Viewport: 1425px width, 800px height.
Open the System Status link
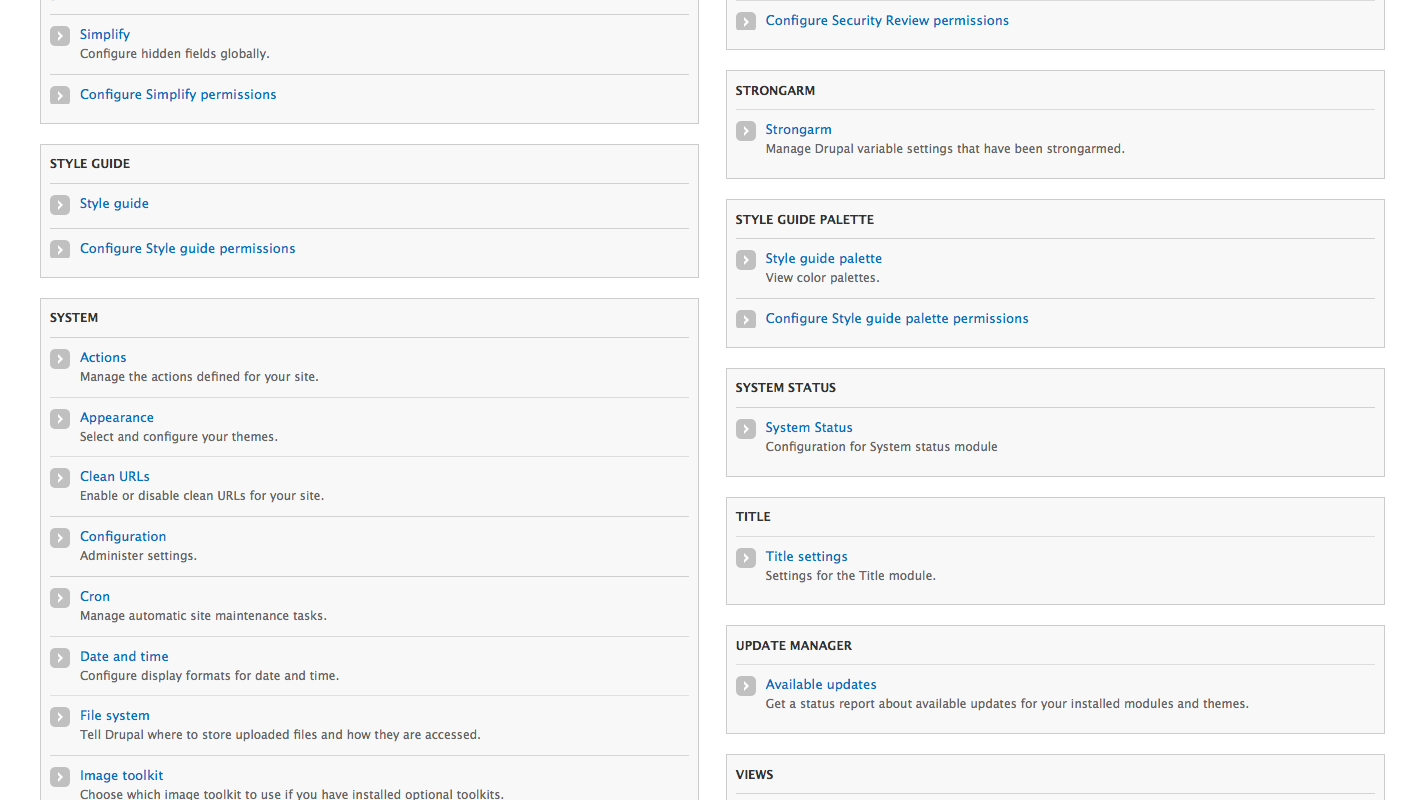tap(809, 427)
